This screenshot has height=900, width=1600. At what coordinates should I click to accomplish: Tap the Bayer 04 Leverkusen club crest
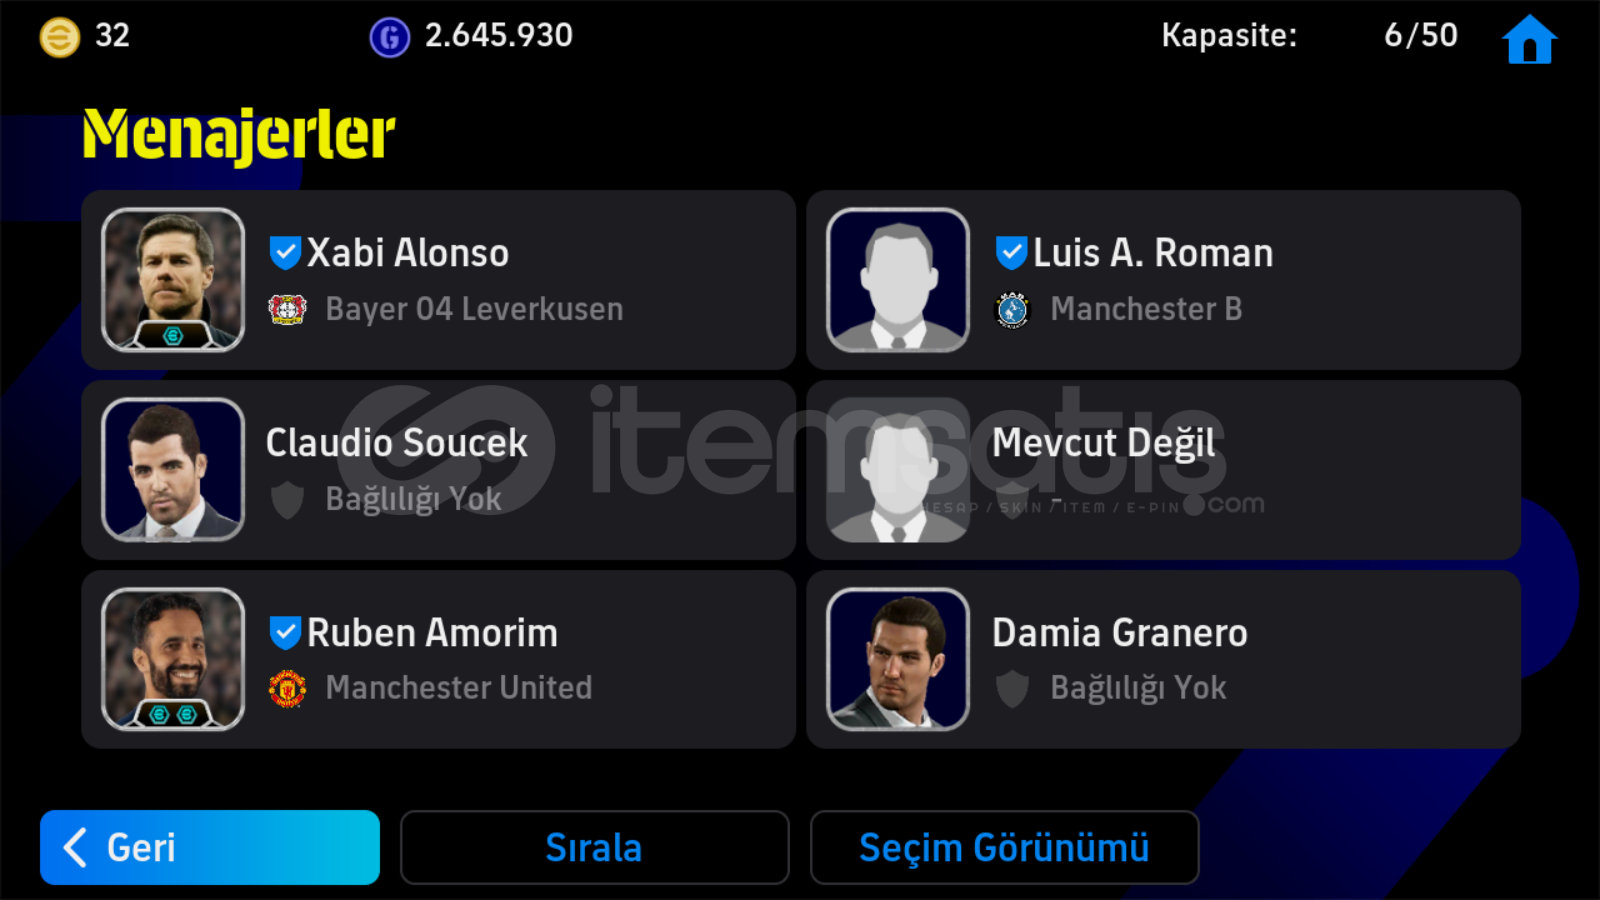pos(287,309)
